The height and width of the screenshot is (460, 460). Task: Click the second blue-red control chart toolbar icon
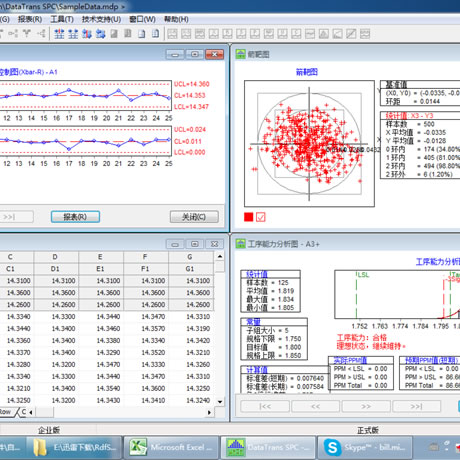pyautogui.click(x=73, y=34)
